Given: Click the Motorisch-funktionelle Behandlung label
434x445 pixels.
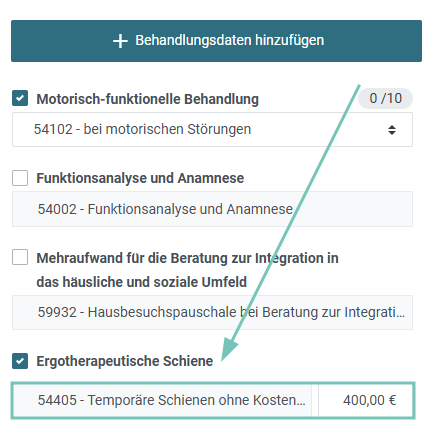Looking at the screenshot, I should coord(147,99).
